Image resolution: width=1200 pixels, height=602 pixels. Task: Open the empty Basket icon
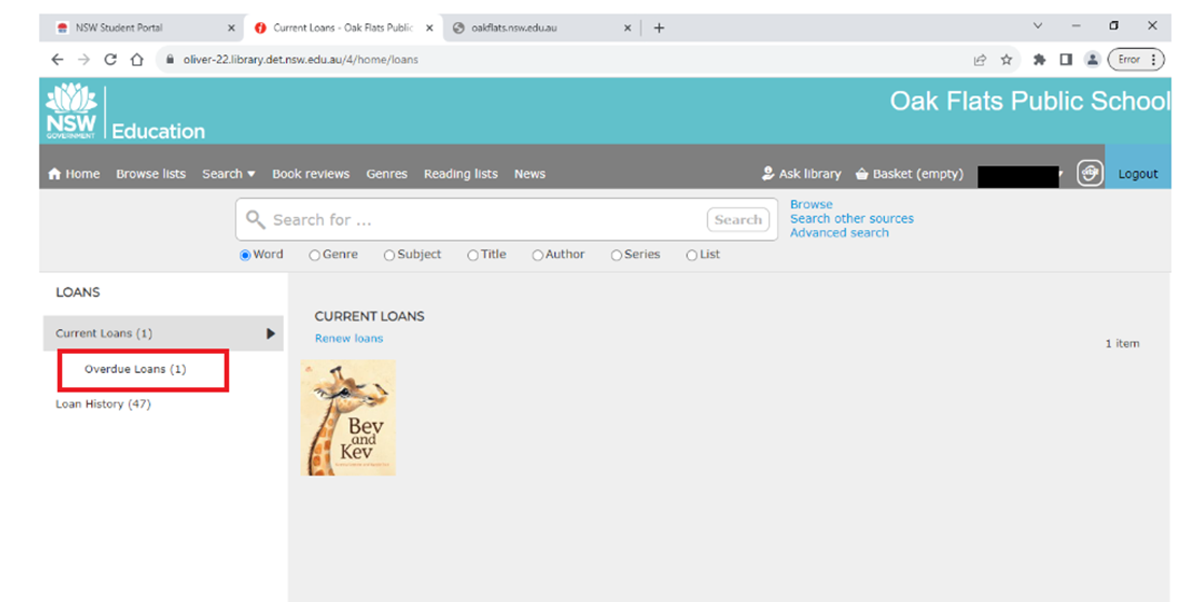pyautogui.click(x=862, y=174)
